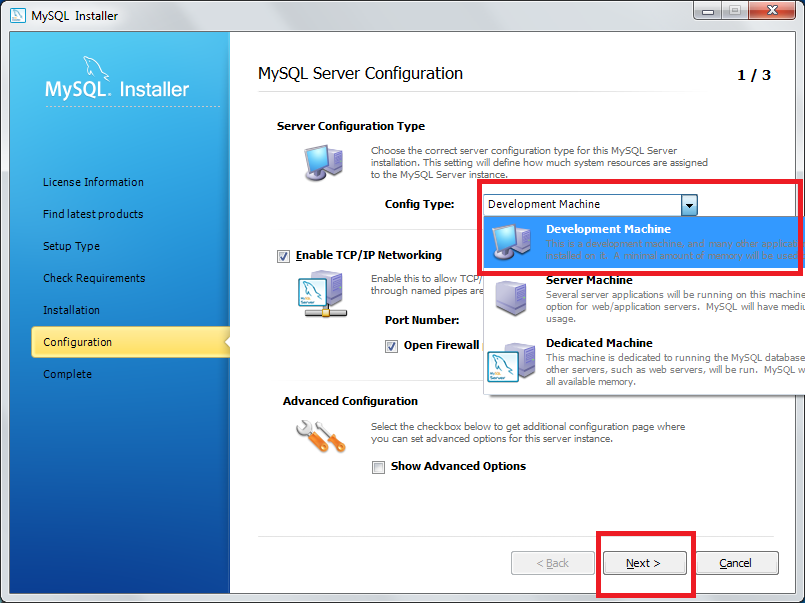The width and height of the screenshot is (805, 603).
Task: Click the Server Configuration Type label
Action: (351, 126)
